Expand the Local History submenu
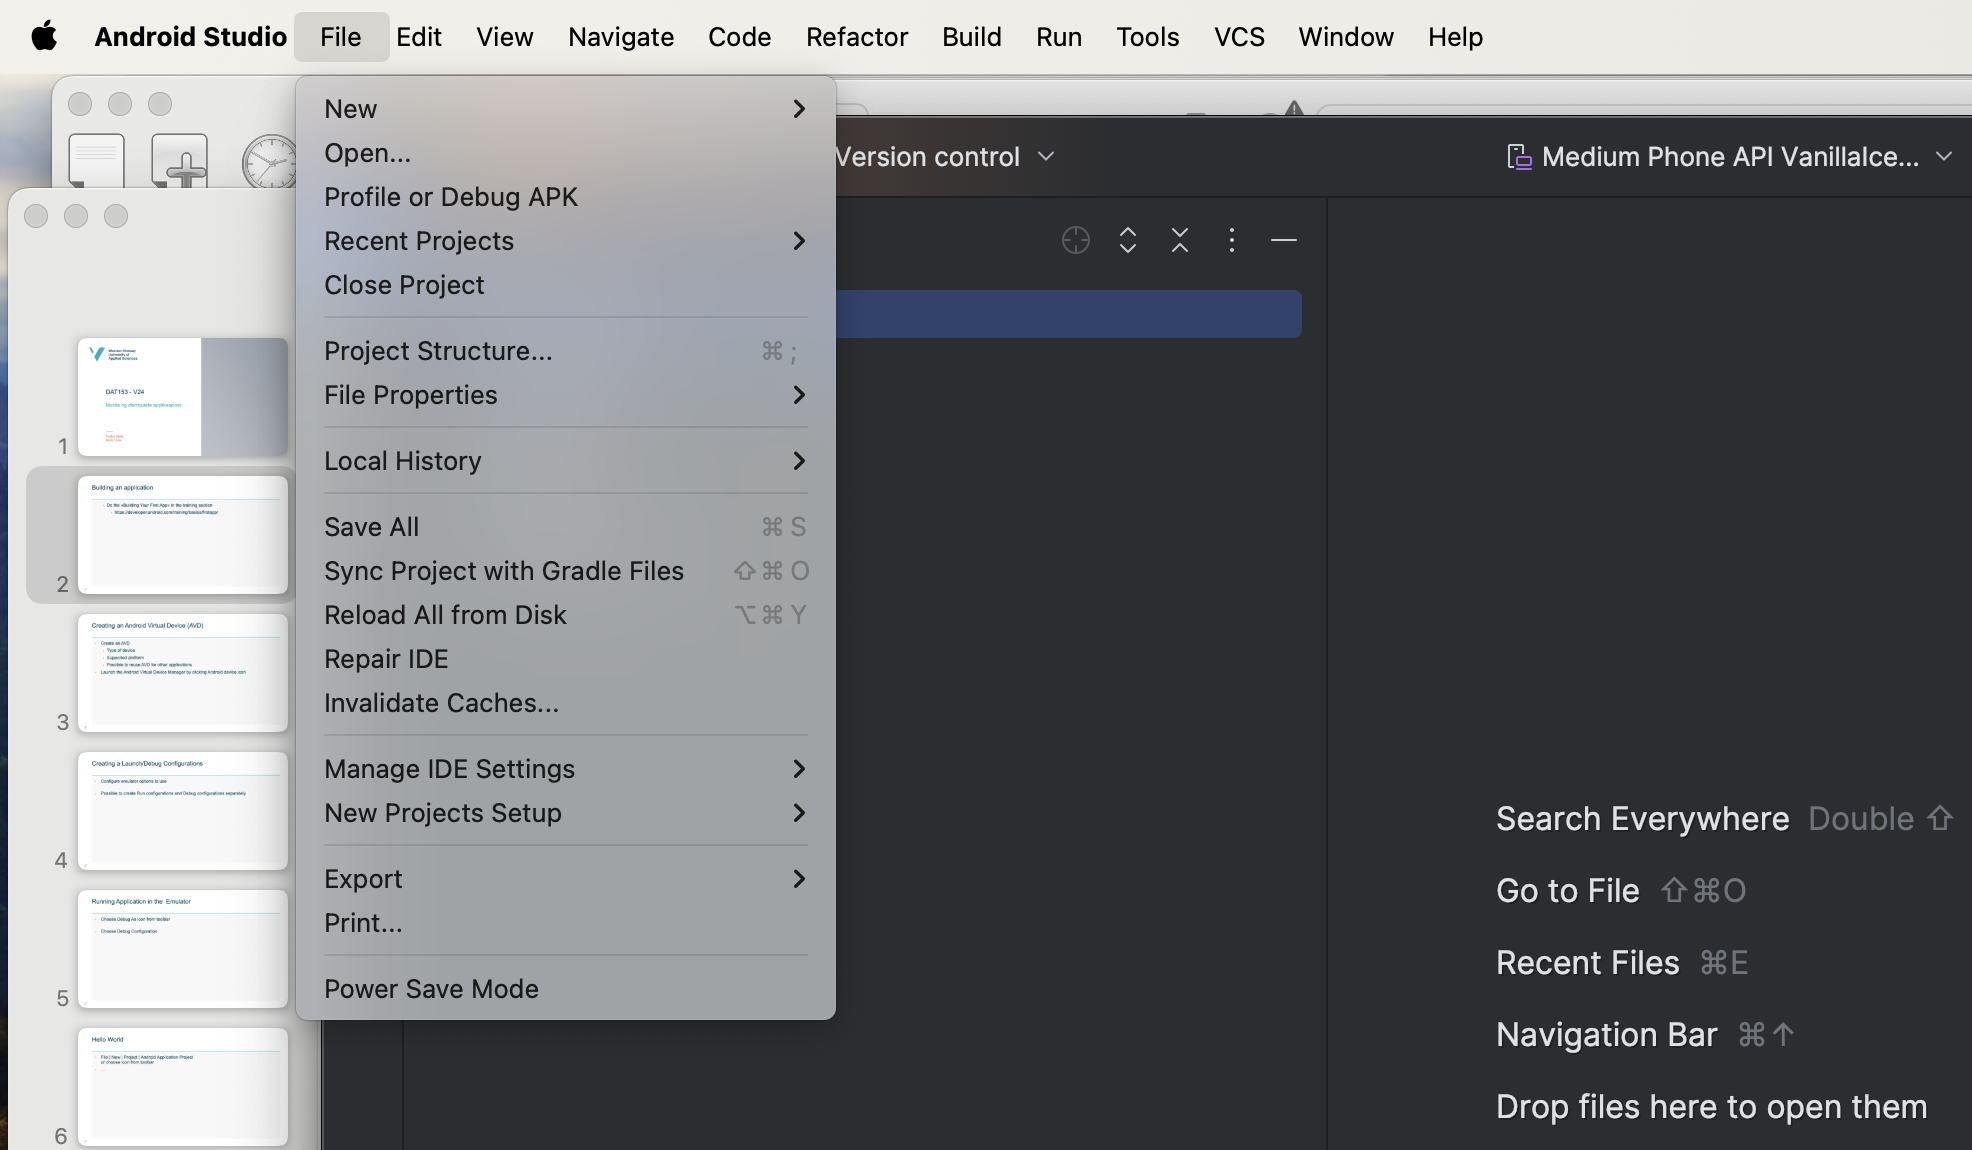Screen dimensions: 1972x1150 click(x=566, y=461)
